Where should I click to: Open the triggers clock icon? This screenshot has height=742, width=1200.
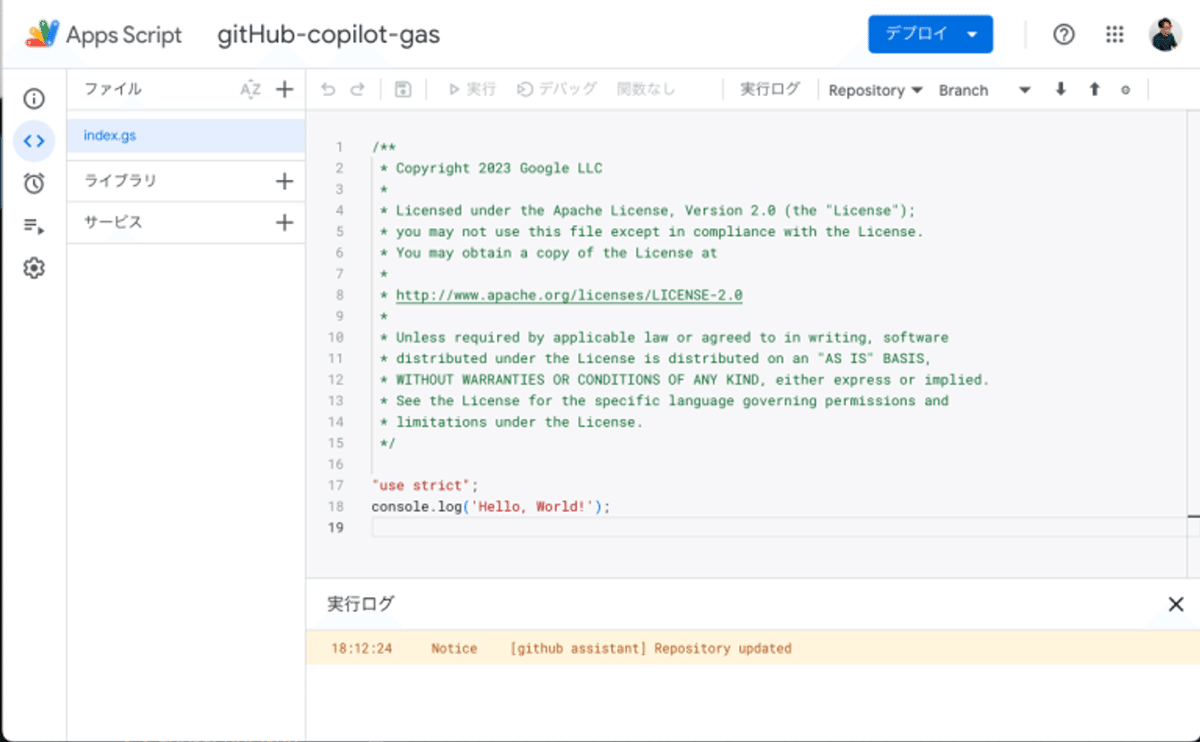pos(34,183)
